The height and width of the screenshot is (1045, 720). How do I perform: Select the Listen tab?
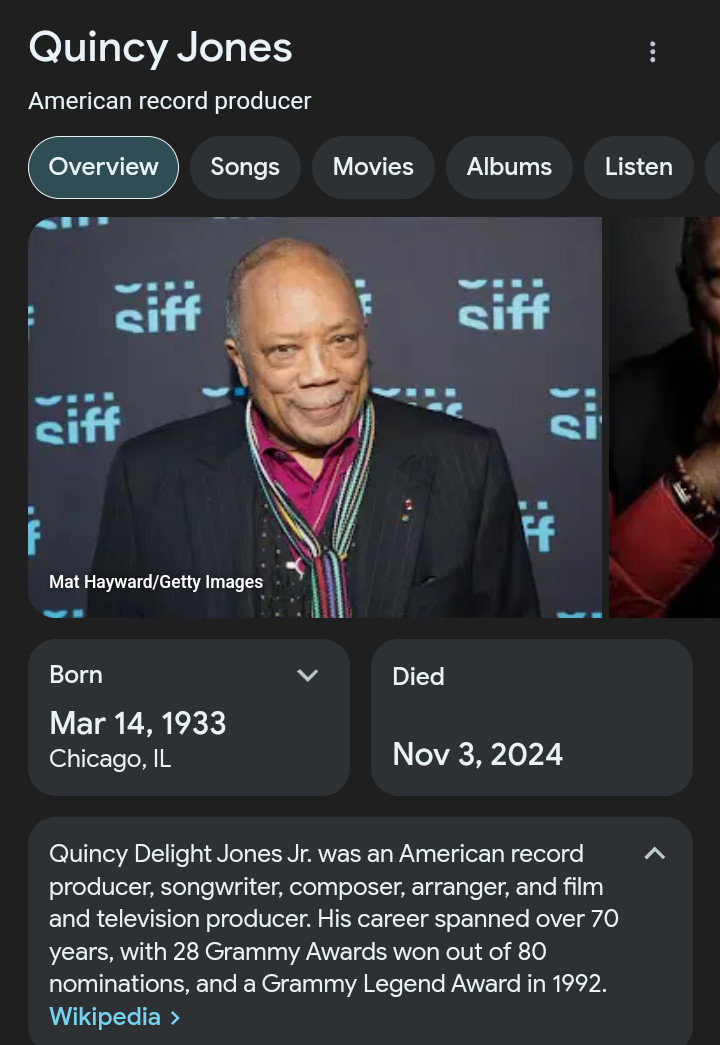point(639,167)
